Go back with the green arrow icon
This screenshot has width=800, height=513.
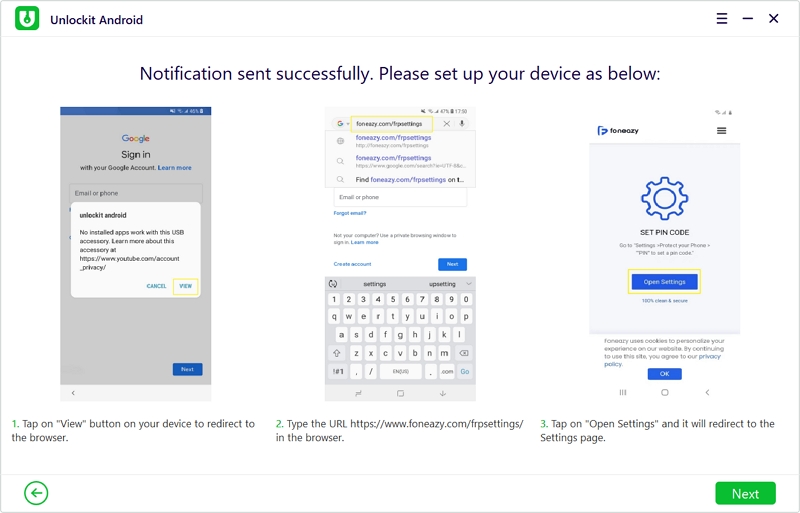tap(36, 493)
